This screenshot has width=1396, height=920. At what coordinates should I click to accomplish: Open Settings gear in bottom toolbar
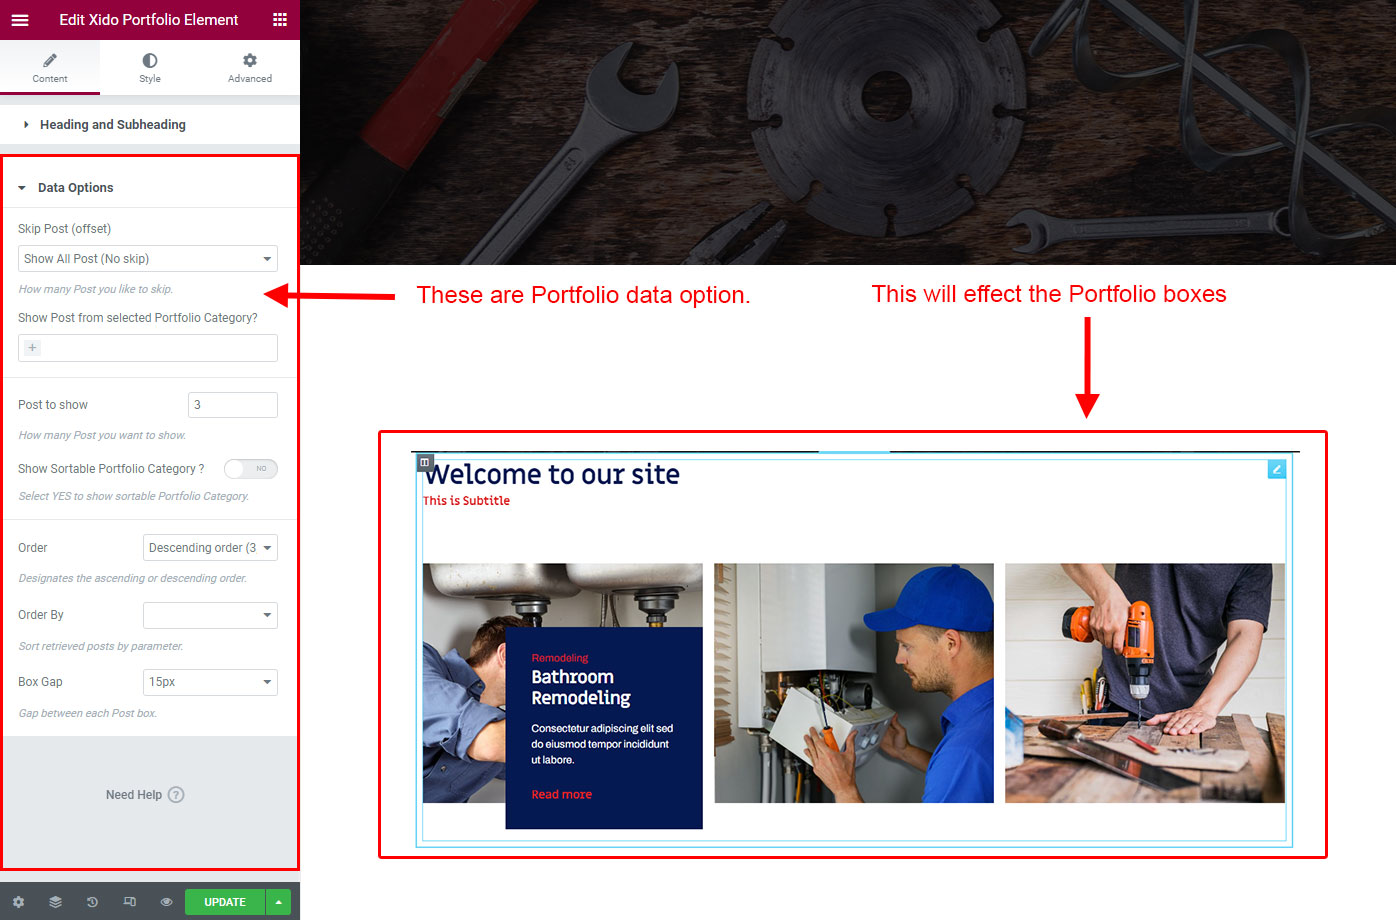[x=18, y=902]
